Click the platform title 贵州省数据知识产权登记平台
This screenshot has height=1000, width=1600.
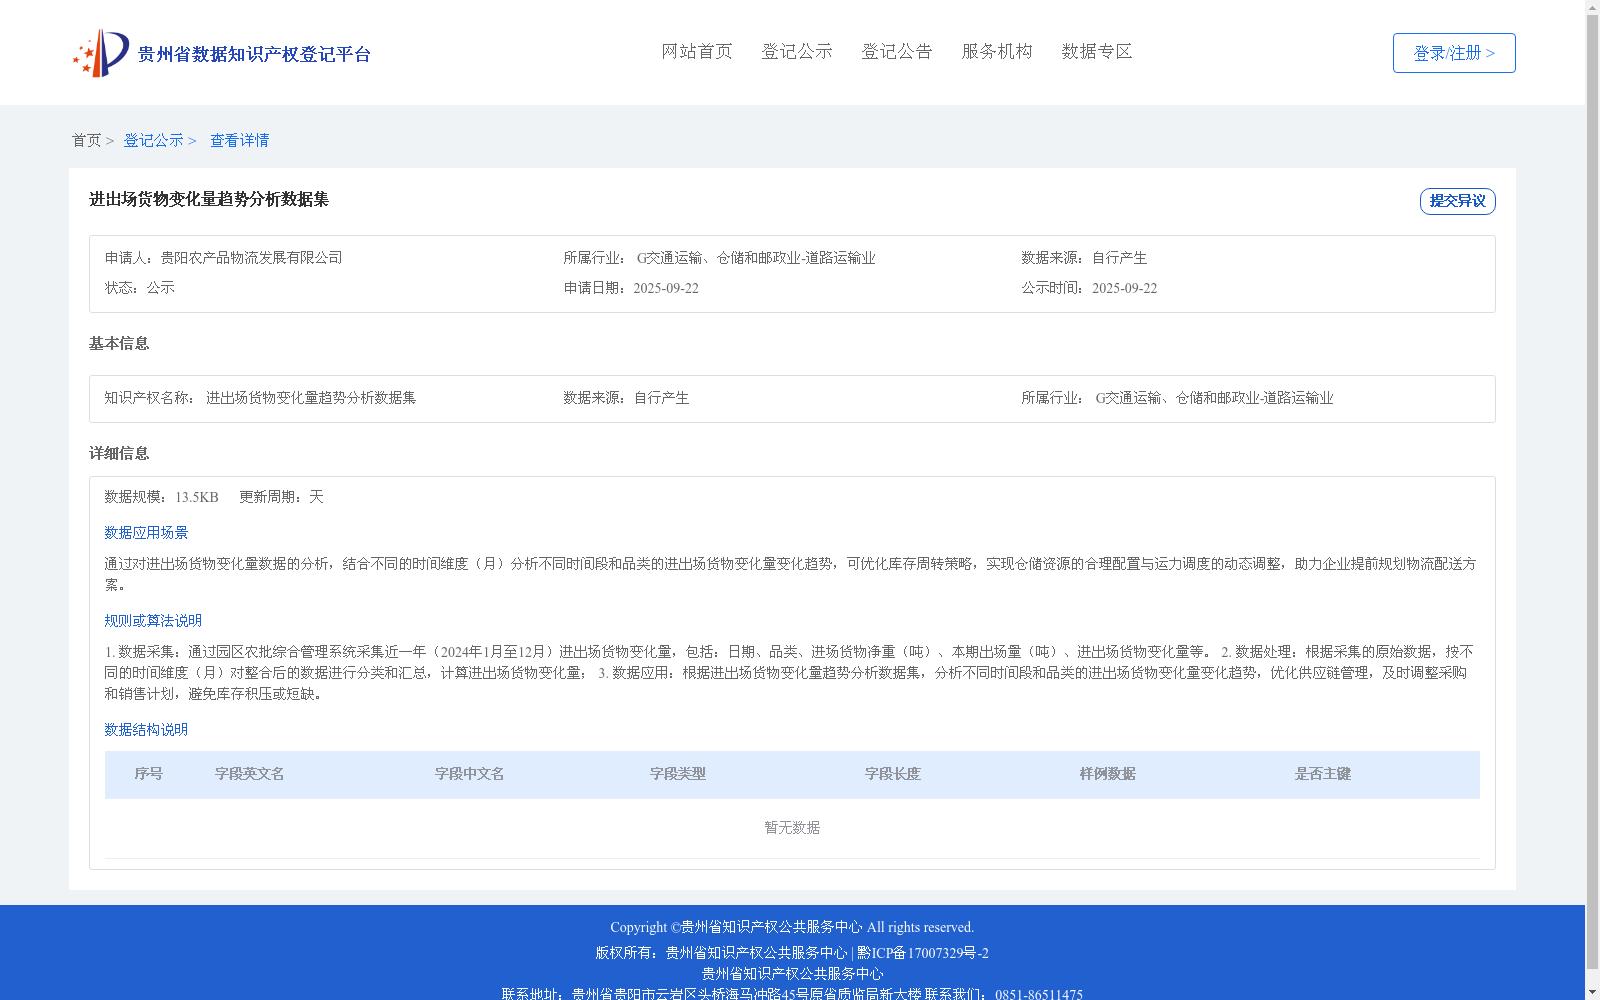pyautogui.click(x=254, y=54)
